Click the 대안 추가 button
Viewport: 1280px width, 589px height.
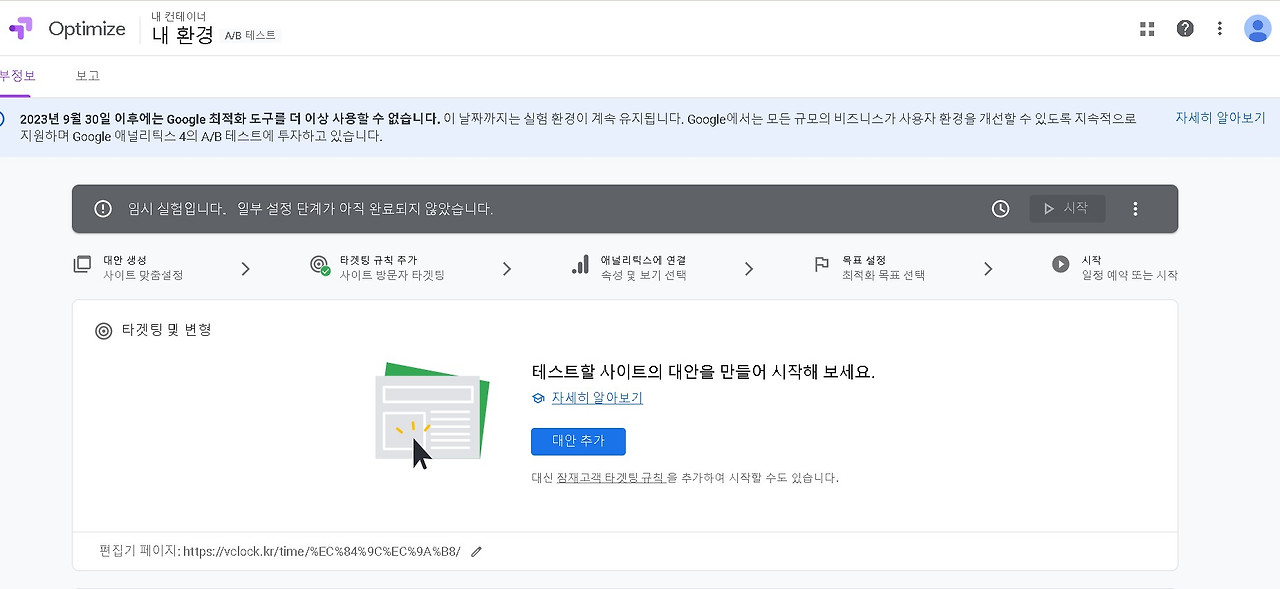[x=578, y=441]
